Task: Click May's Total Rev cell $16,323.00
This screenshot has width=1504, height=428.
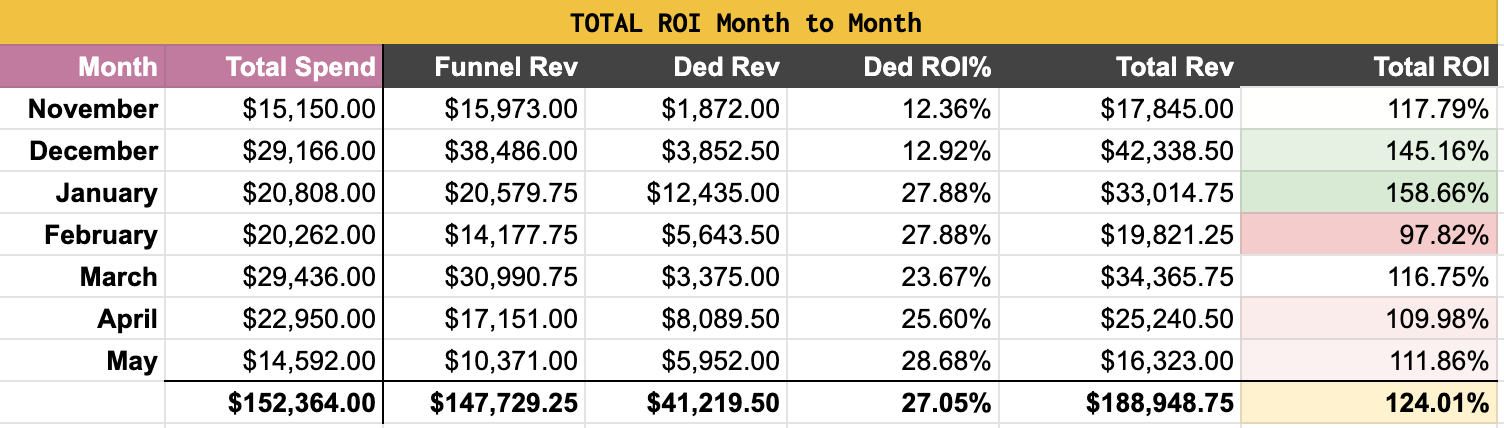Action: [1119, 360]
